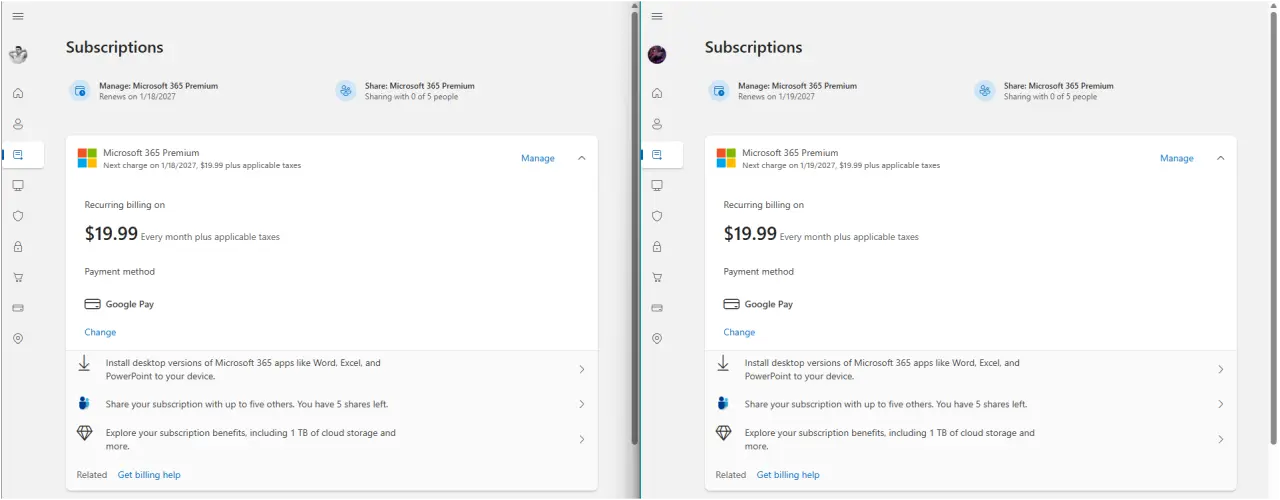Viewport: 1280px width, 500px height.
Task: Click "$19.99" price in left window
Action: pos(111,234)
